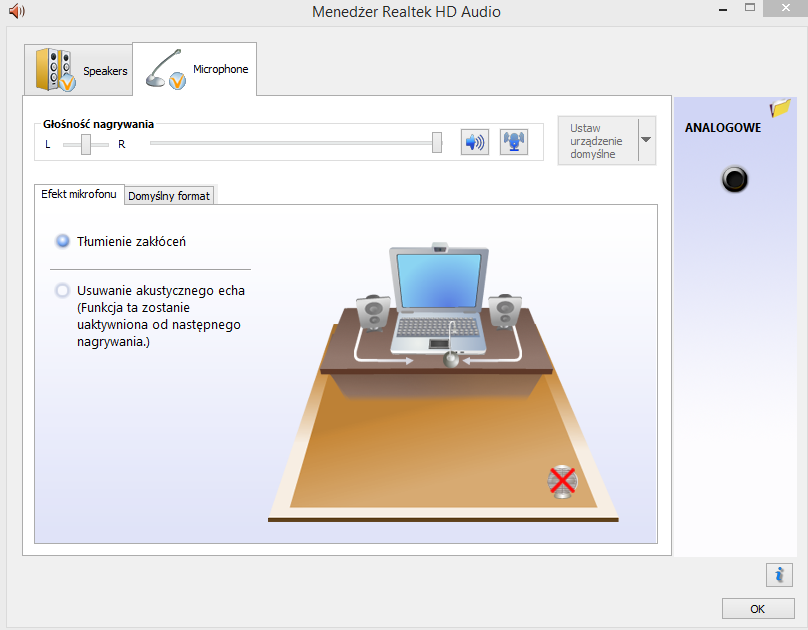Enable Tłumienie zakłóceń option

tap(63, 241)
